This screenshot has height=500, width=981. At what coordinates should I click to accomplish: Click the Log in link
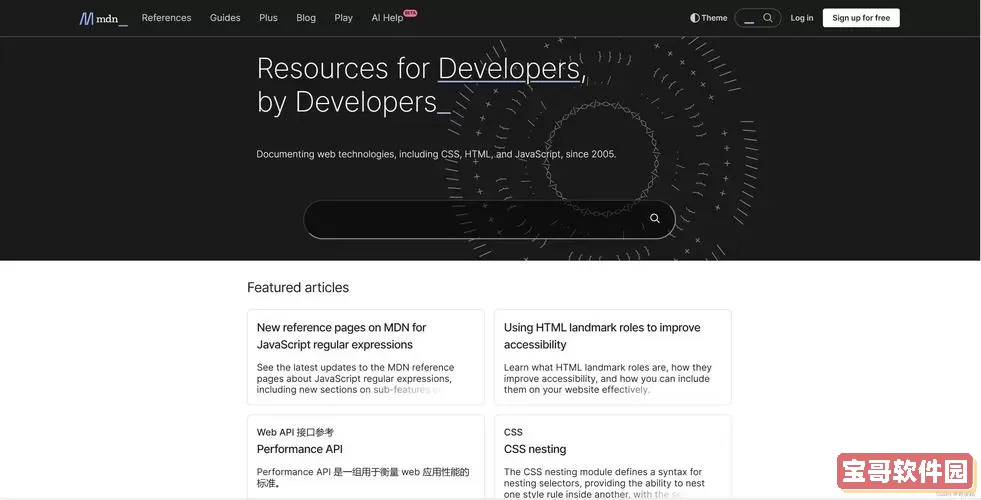(x=801, y=18)
